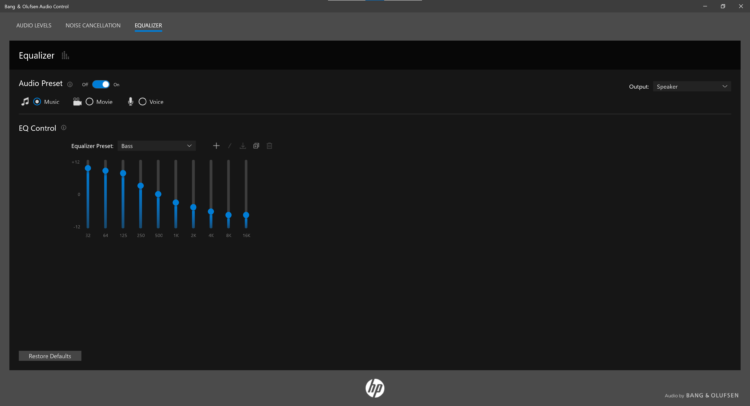Switch to the Audio Levels tab
Viewport: 750px width, 406px height.
coord(34,25)
